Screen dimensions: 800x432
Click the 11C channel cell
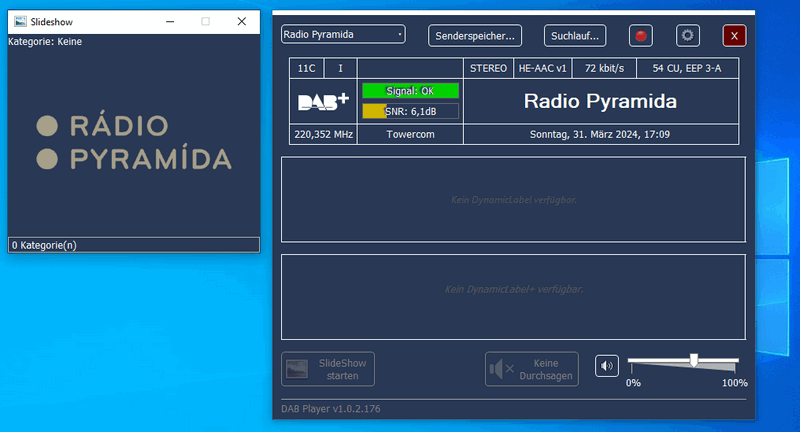[306, 68]
